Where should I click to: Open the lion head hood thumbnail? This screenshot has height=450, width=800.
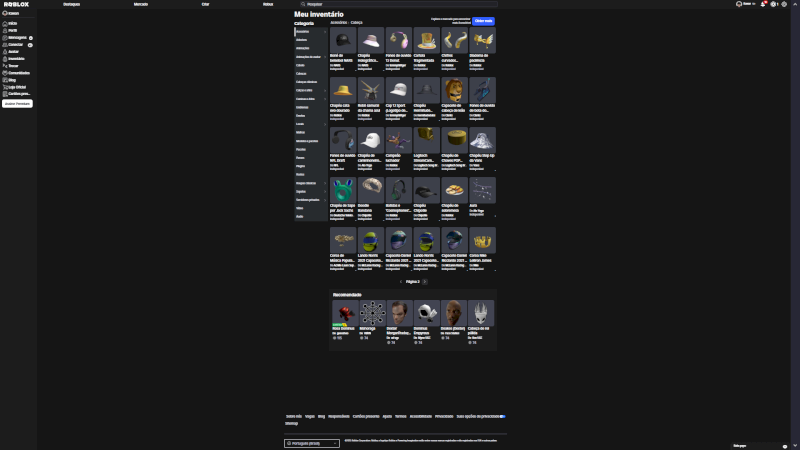click(454, 90)
